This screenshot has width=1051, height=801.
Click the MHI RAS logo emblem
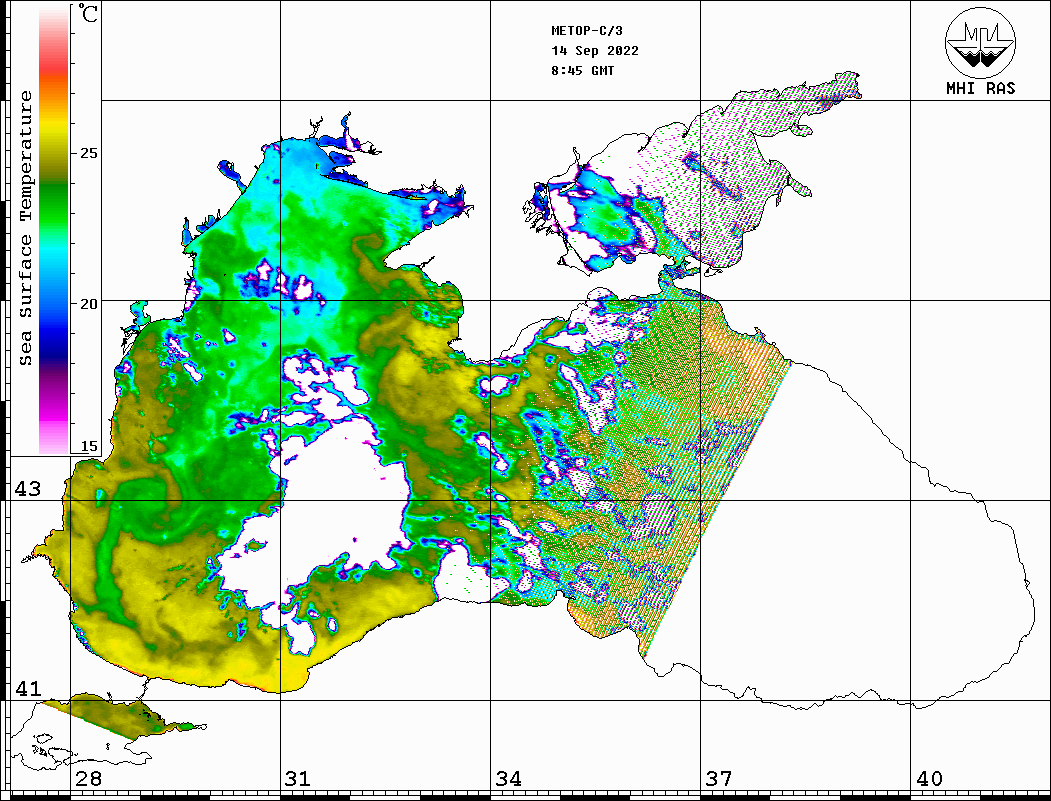coord(981,43)
